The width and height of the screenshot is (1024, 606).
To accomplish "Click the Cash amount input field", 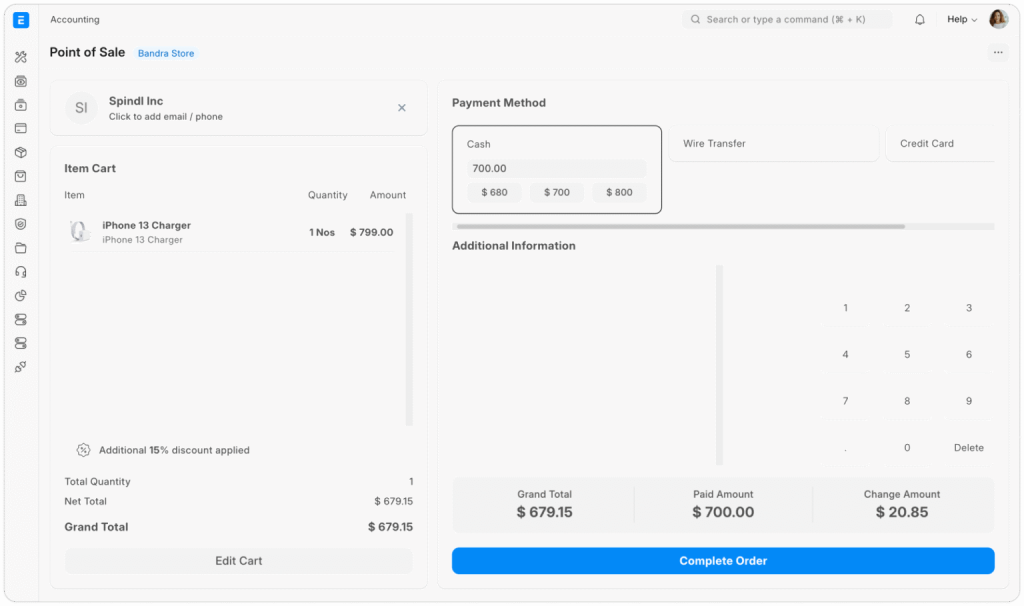I will 556,169.
